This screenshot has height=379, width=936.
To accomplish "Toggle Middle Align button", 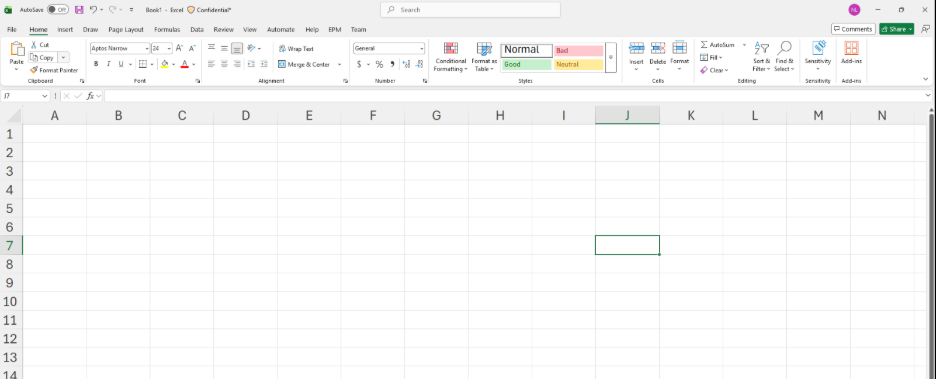I will coord(224,48).
